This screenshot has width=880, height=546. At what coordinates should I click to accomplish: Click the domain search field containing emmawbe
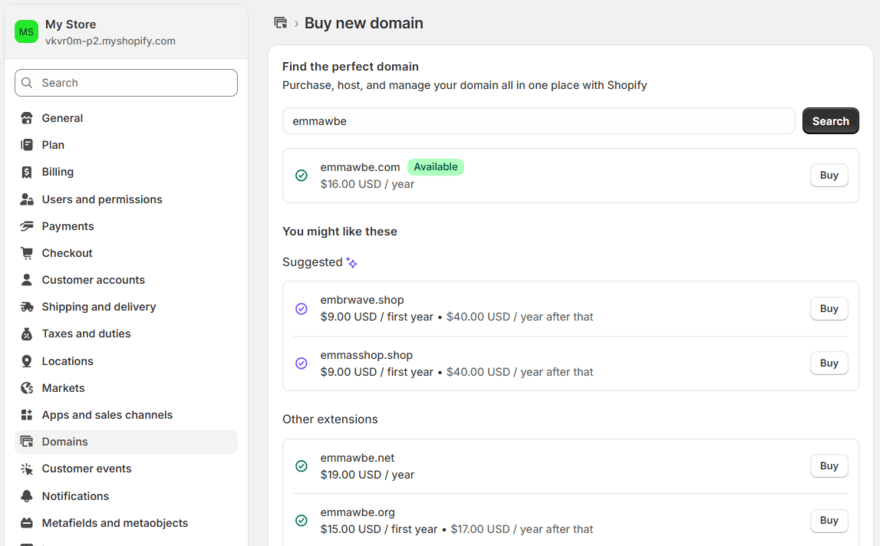pos(538,121)
